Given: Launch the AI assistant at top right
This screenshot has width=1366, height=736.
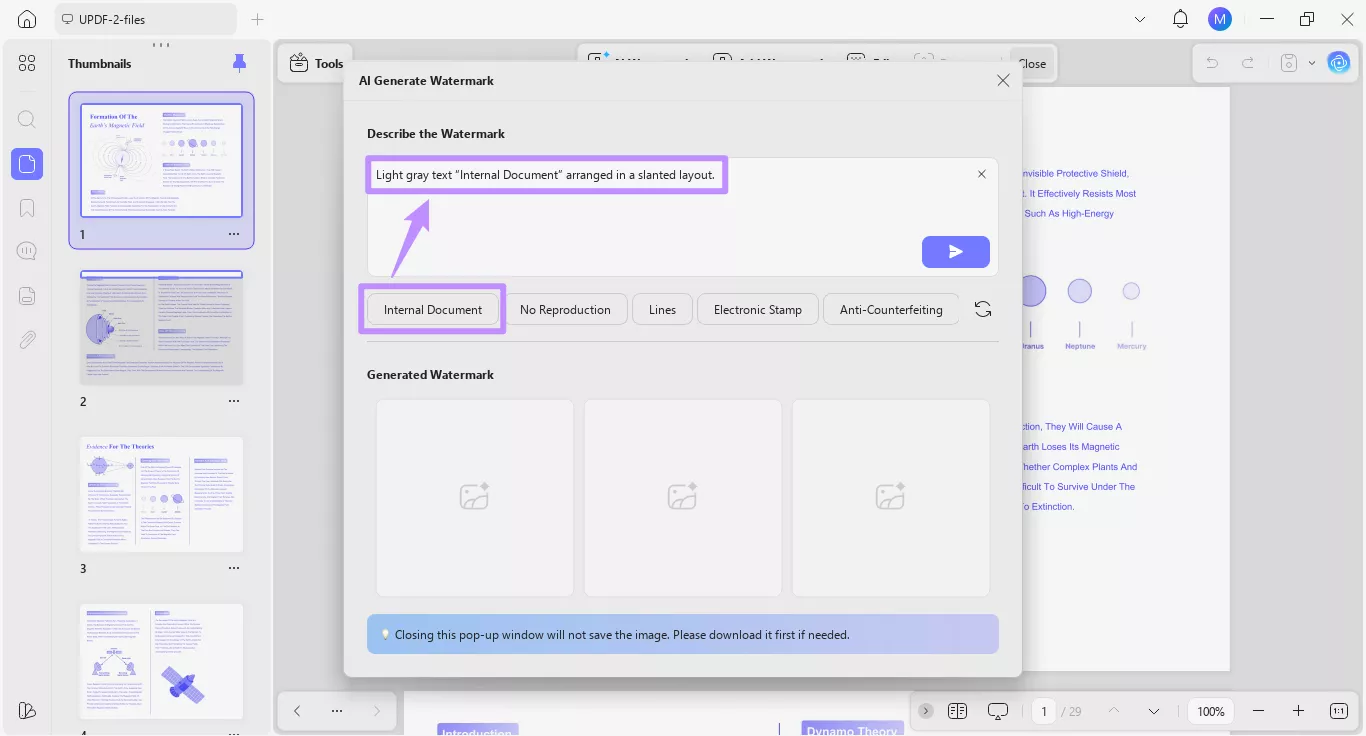Looking at the screenshot, I should coord(1339,62).
